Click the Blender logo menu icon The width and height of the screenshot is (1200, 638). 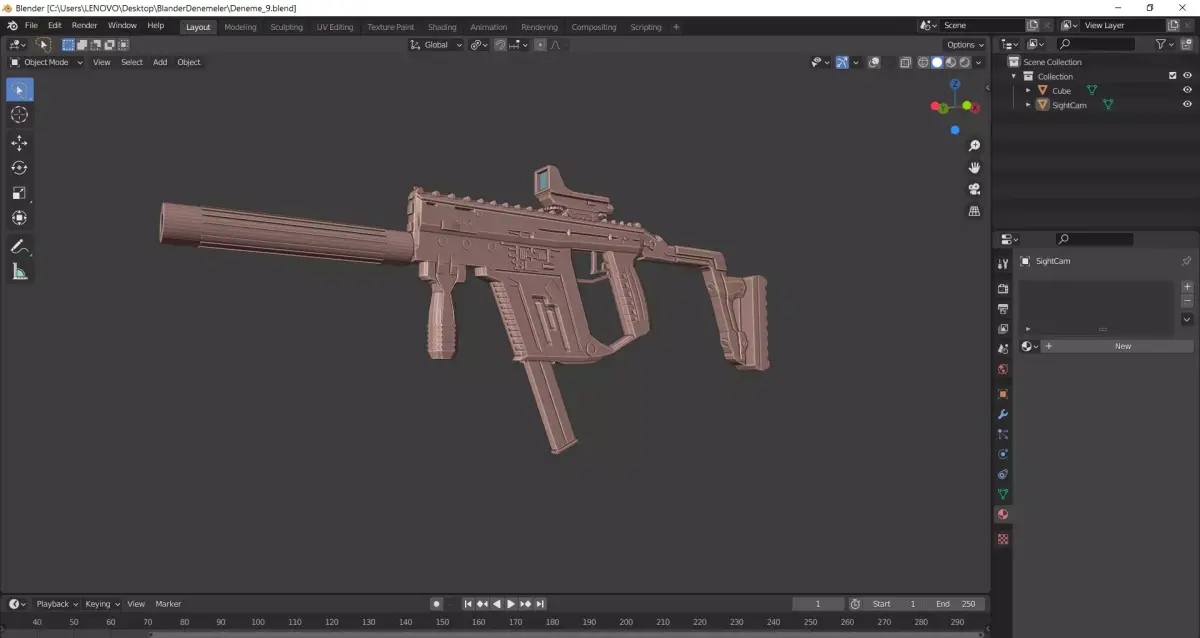coord(12,25)
